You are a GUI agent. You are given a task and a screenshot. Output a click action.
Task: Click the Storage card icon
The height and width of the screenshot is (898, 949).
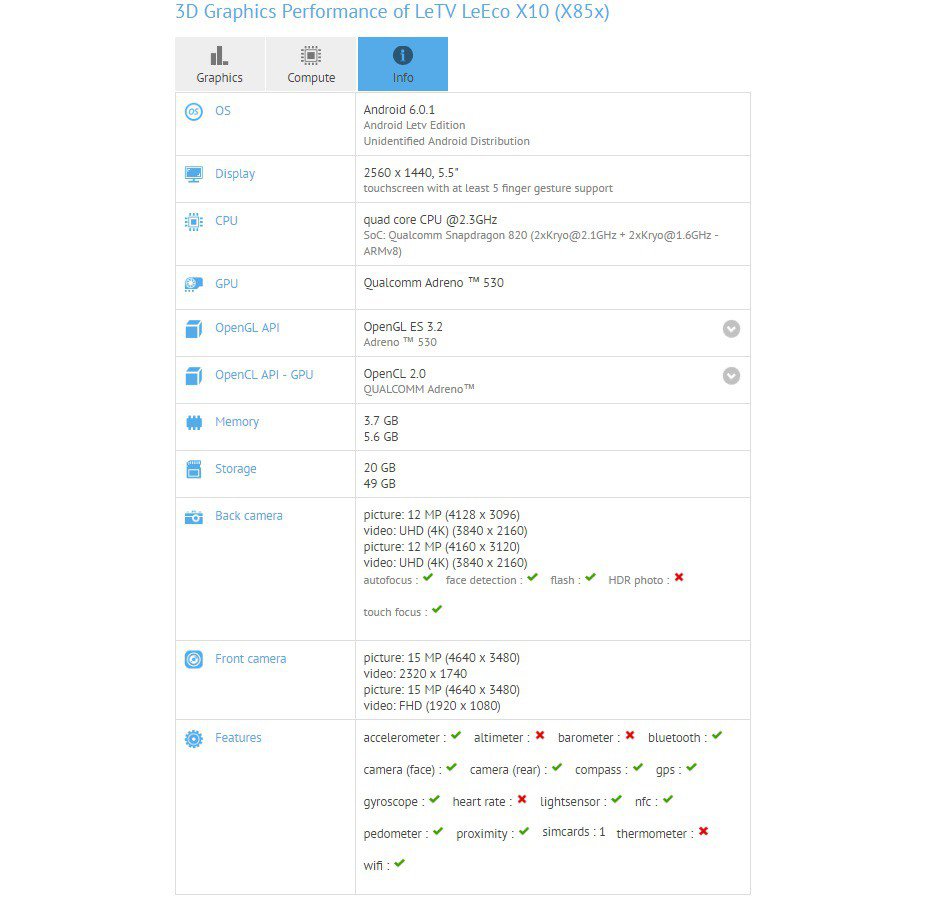(194, 469)
